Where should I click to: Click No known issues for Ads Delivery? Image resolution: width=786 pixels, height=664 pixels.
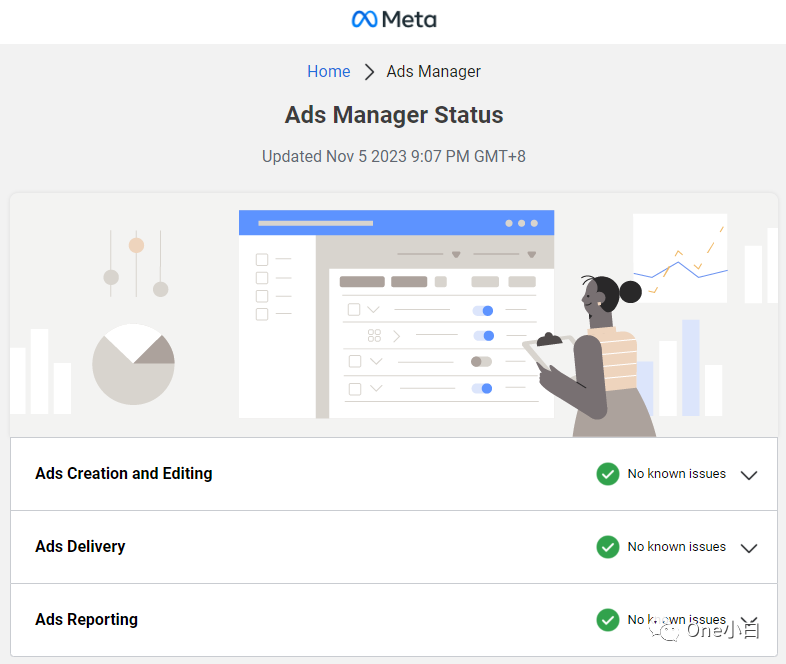676,547
